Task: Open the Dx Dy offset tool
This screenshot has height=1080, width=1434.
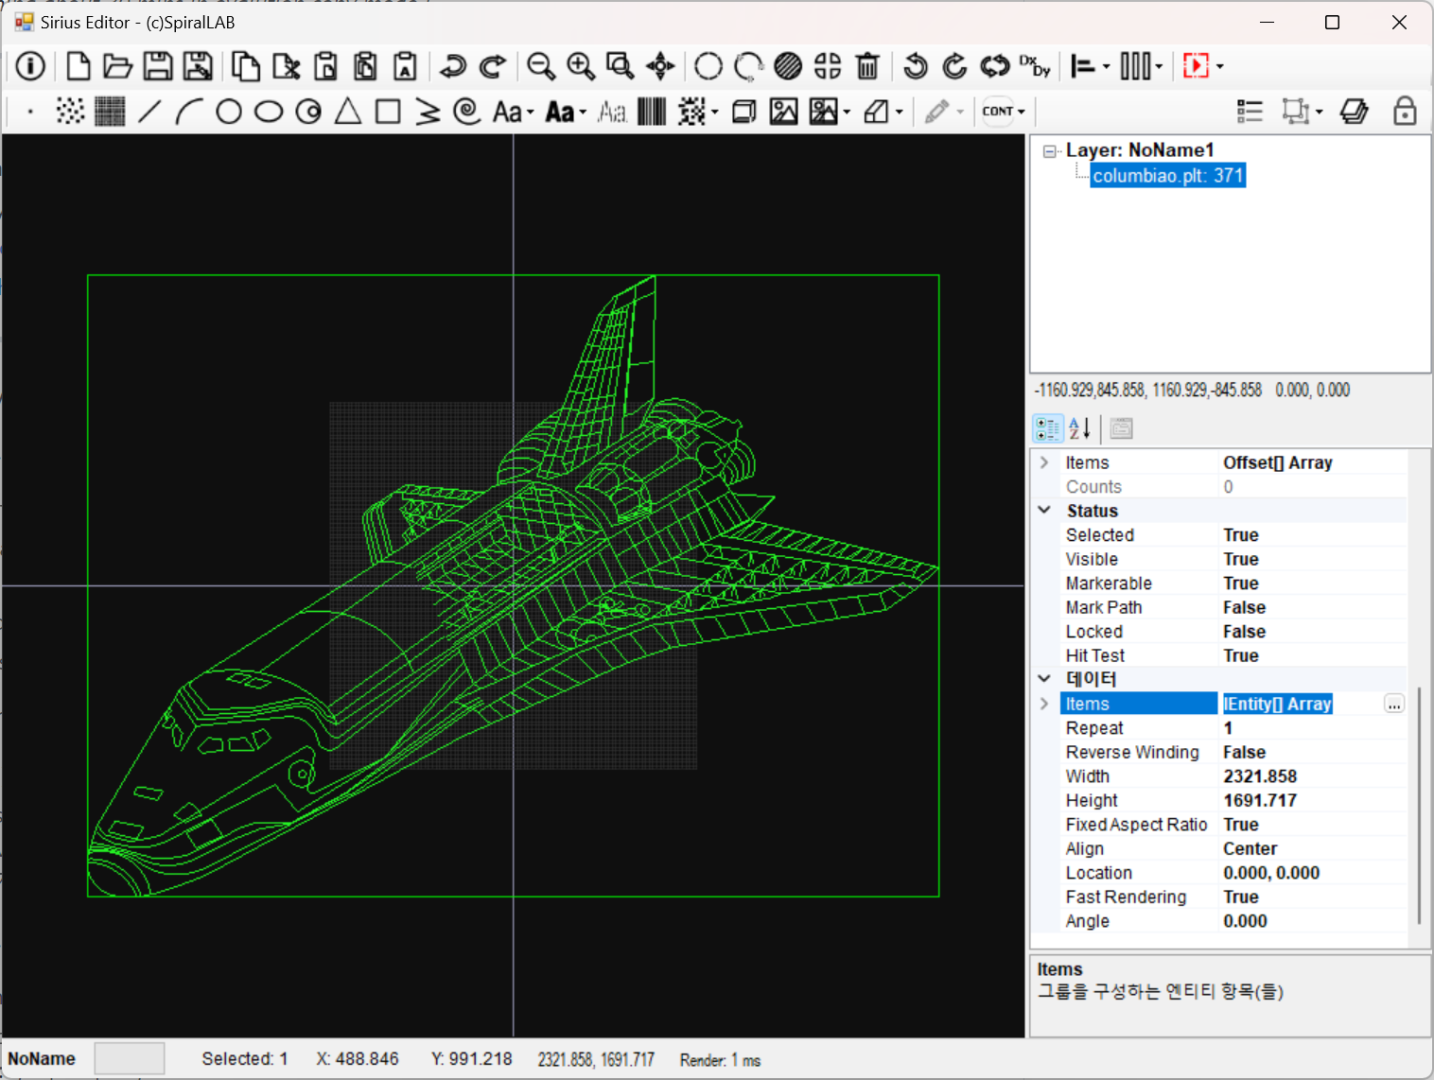Action: [1035, 66]
